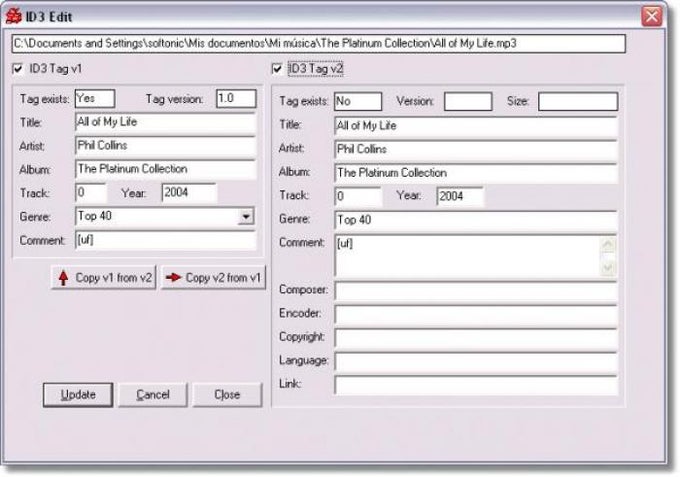Uncheck the ID3 Tag v1 checkbox
The width and height of the screenshot is (680, 477).
[x=18, y=69]
